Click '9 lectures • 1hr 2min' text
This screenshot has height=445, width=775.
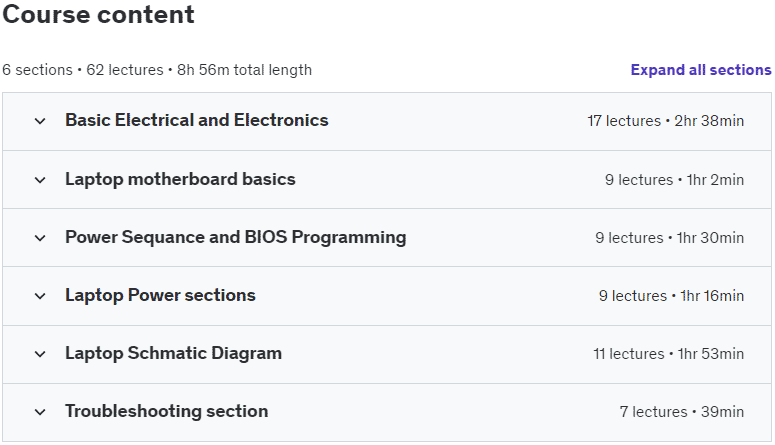pyautogui.click(x=674, y=179)
